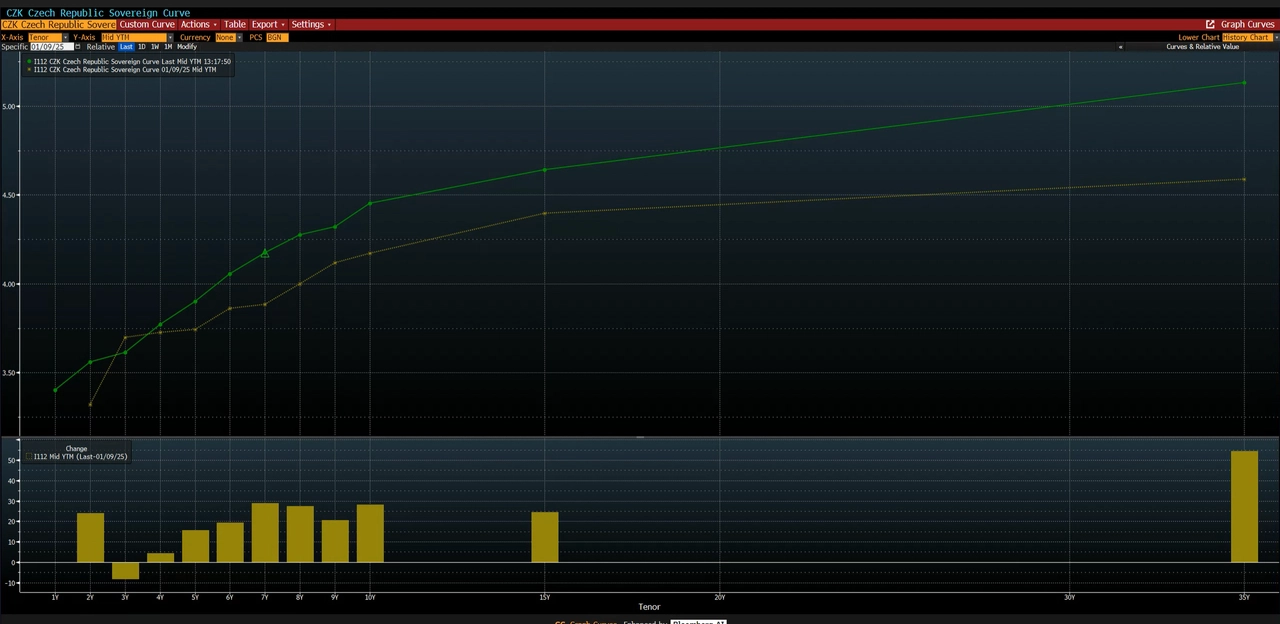Expand the X-Axis Tenor dropdown
Viewport: 1280px width, 624px height.
click(65, 37)
